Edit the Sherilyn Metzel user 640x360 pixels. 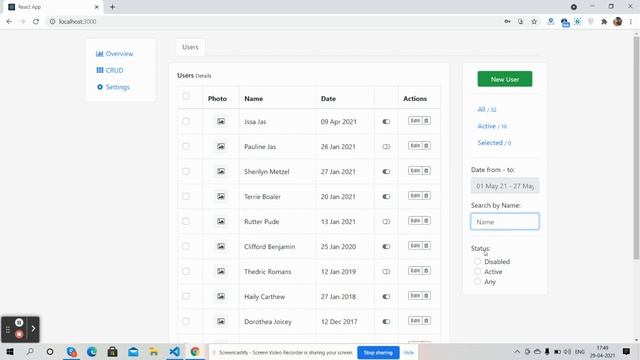[x=415, y=171]
